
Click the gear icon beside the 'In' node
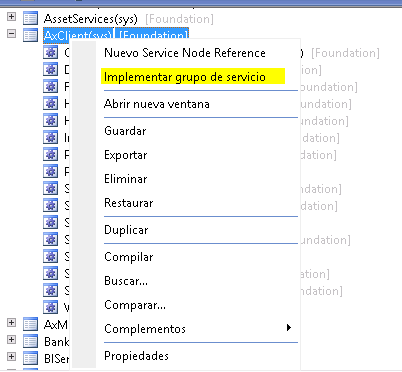point(51,137)
